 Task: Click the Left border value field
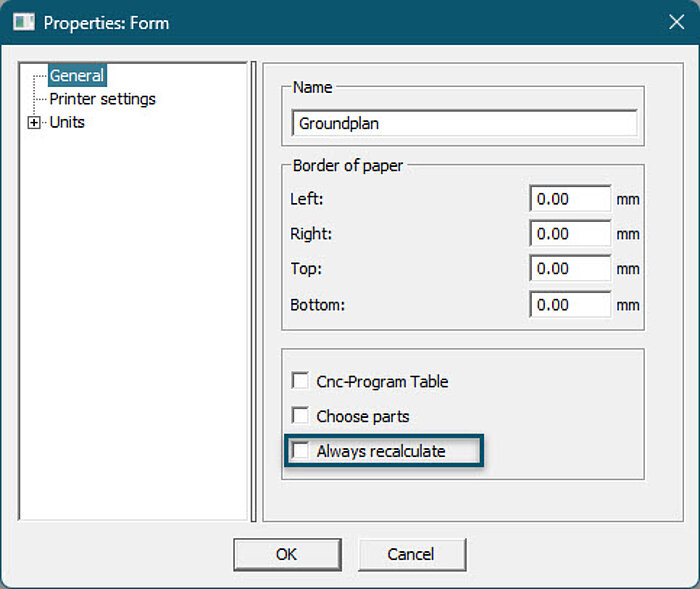(570, 199)
